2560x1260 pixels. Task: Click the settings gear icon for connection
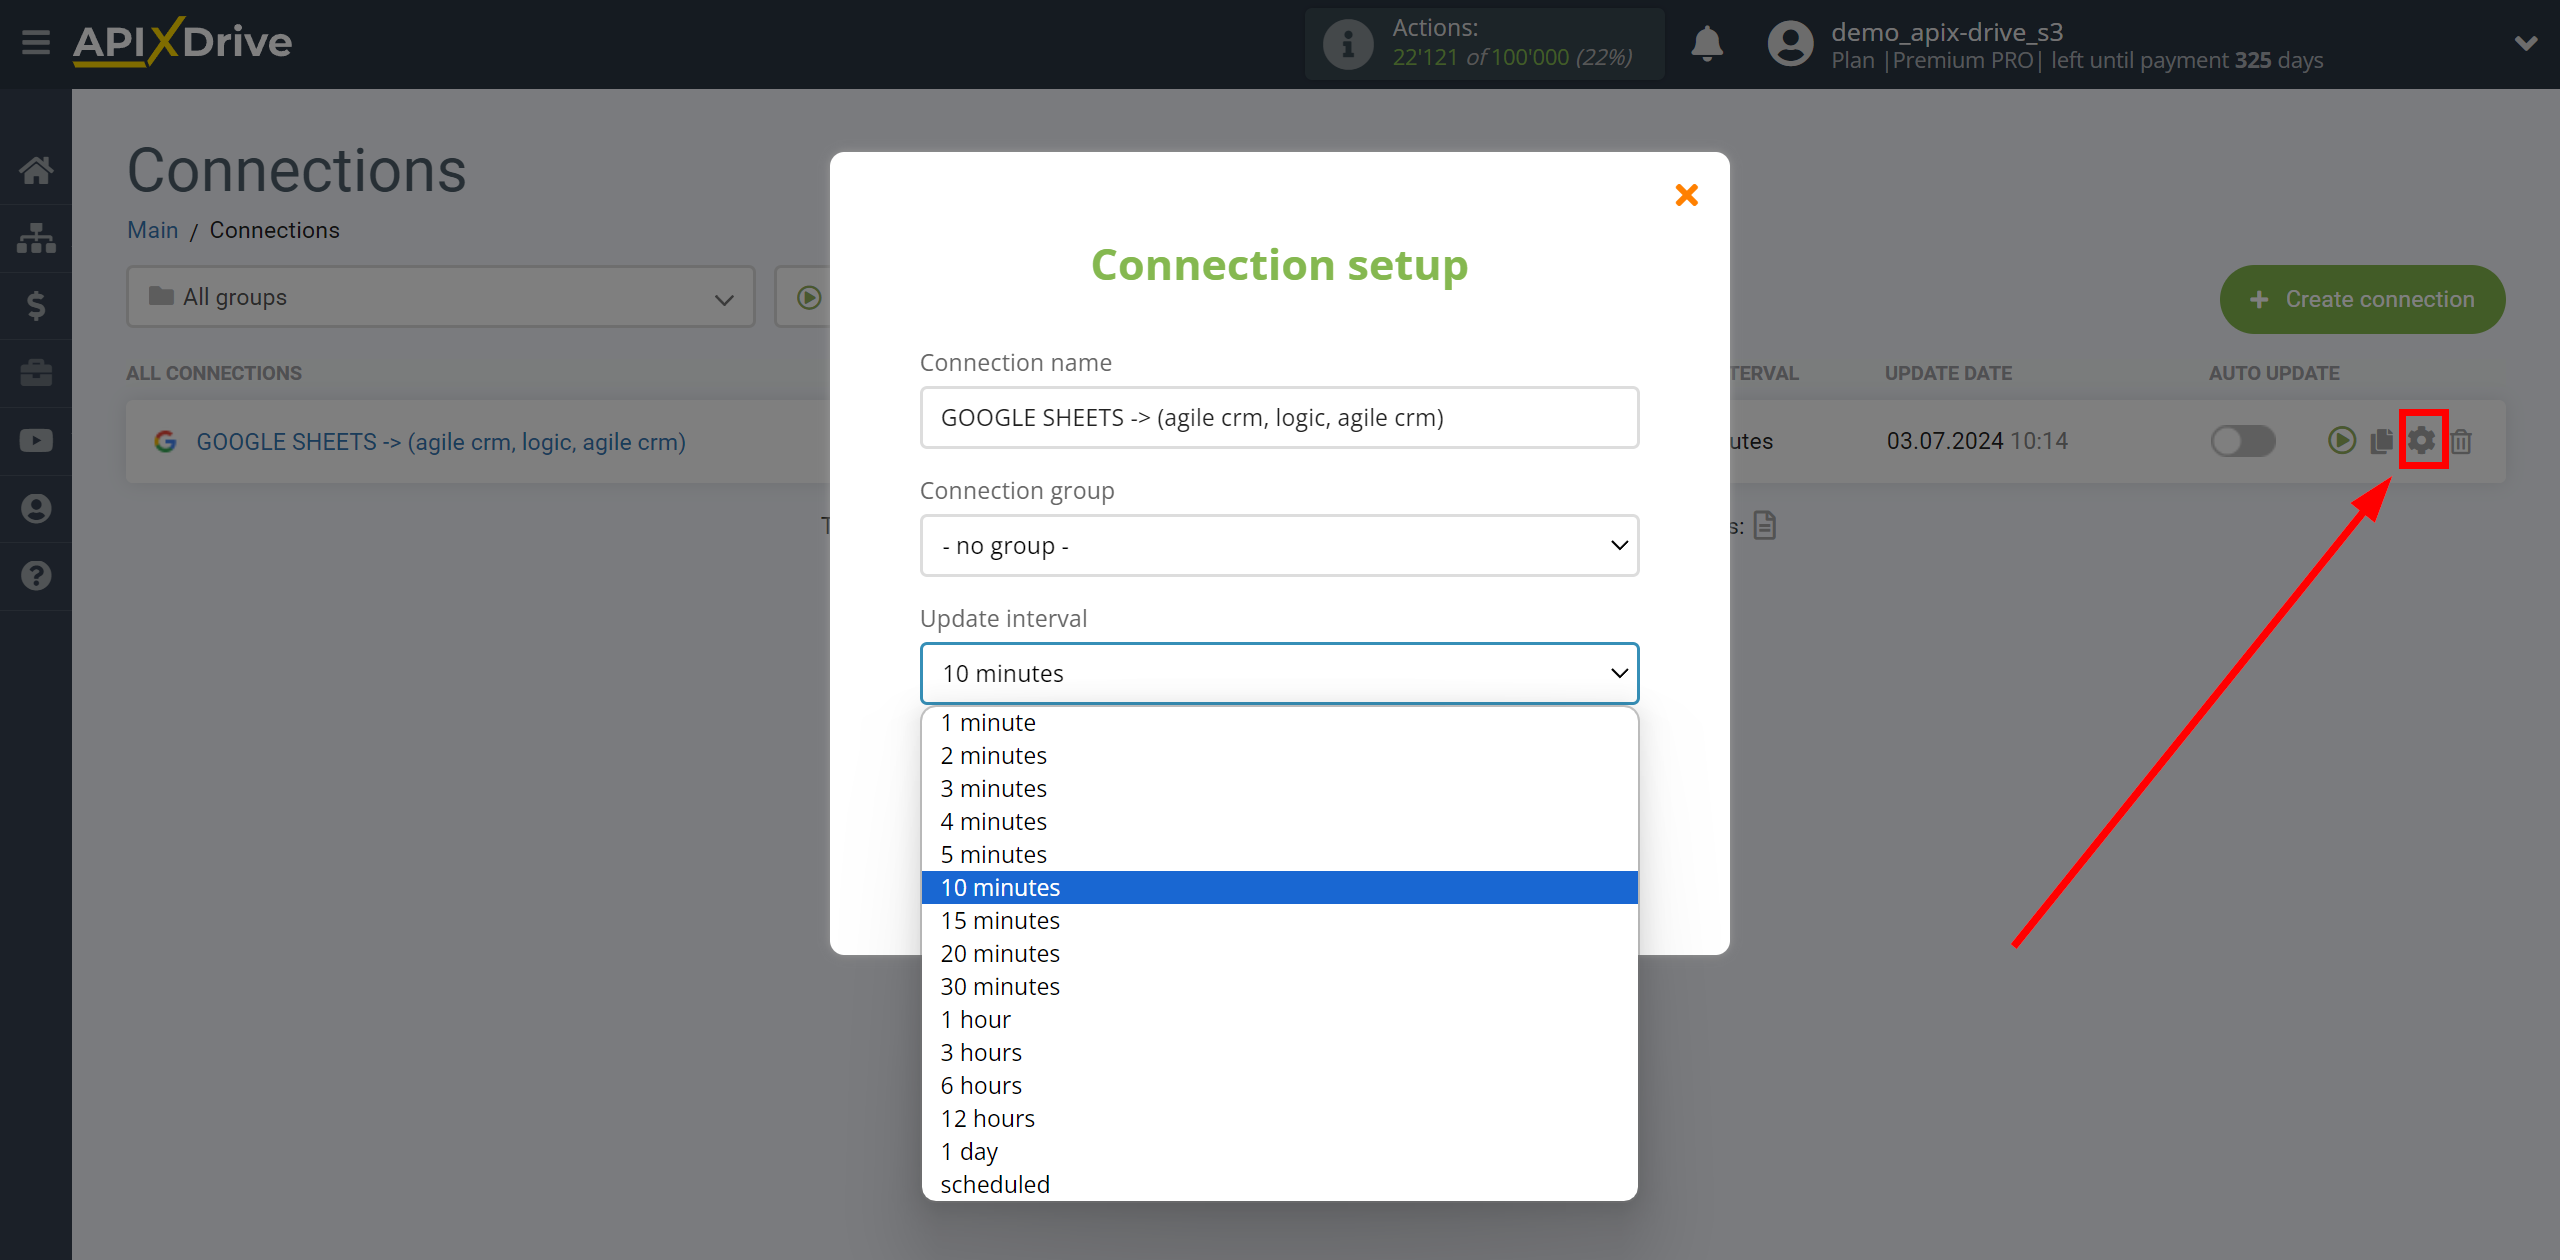tap(2421, 441)
